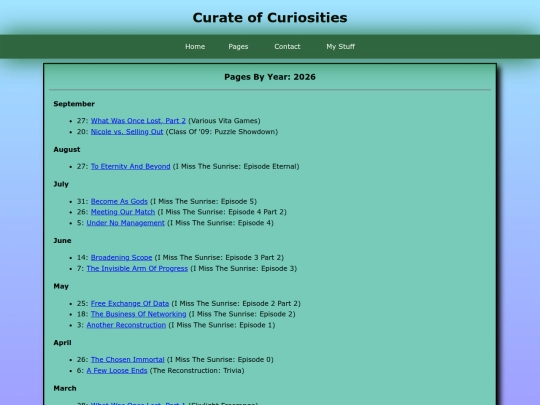Image resolution: width=540 pixels, height=405 pixels.
Task: Open the Pages navigation item
Action: (x=238, y=46)
